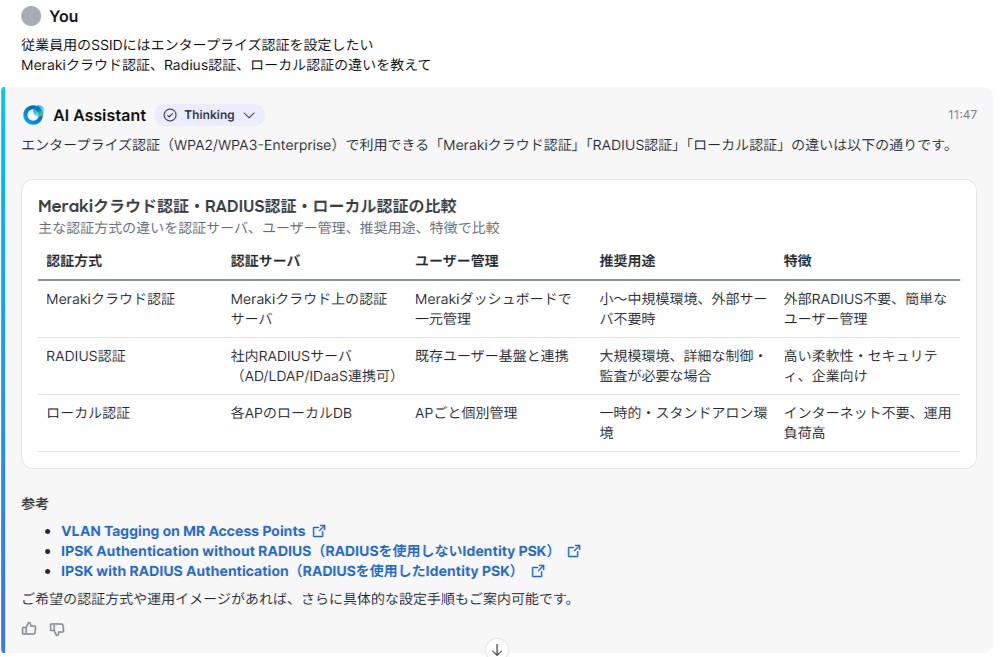
Task: Click the 特徴 column header
Action: (x=797, y=261)
